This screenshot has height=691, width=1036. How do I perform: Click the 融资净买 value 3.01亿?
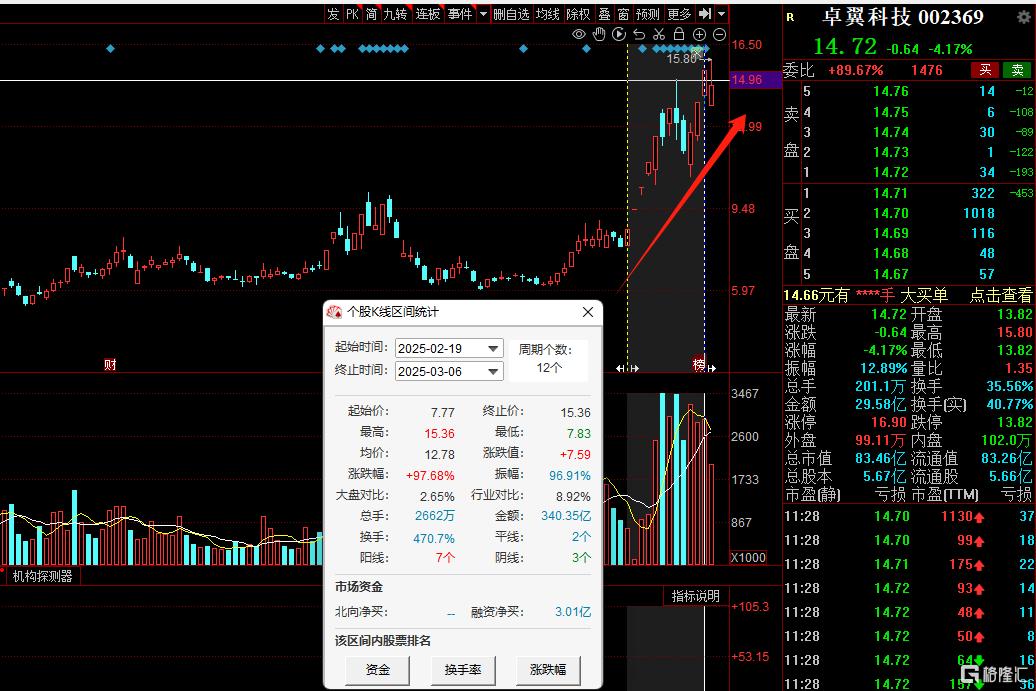click(x=573, y=612)
